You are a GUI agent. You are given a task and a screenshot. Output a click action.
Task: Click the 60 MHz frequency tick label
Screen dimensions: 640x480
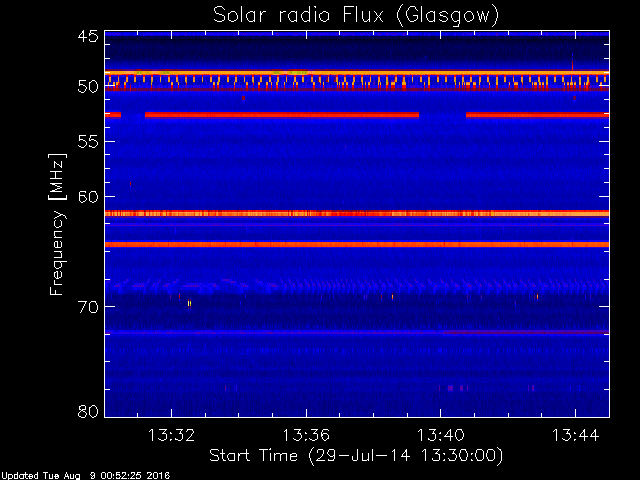tap(88, 196)
